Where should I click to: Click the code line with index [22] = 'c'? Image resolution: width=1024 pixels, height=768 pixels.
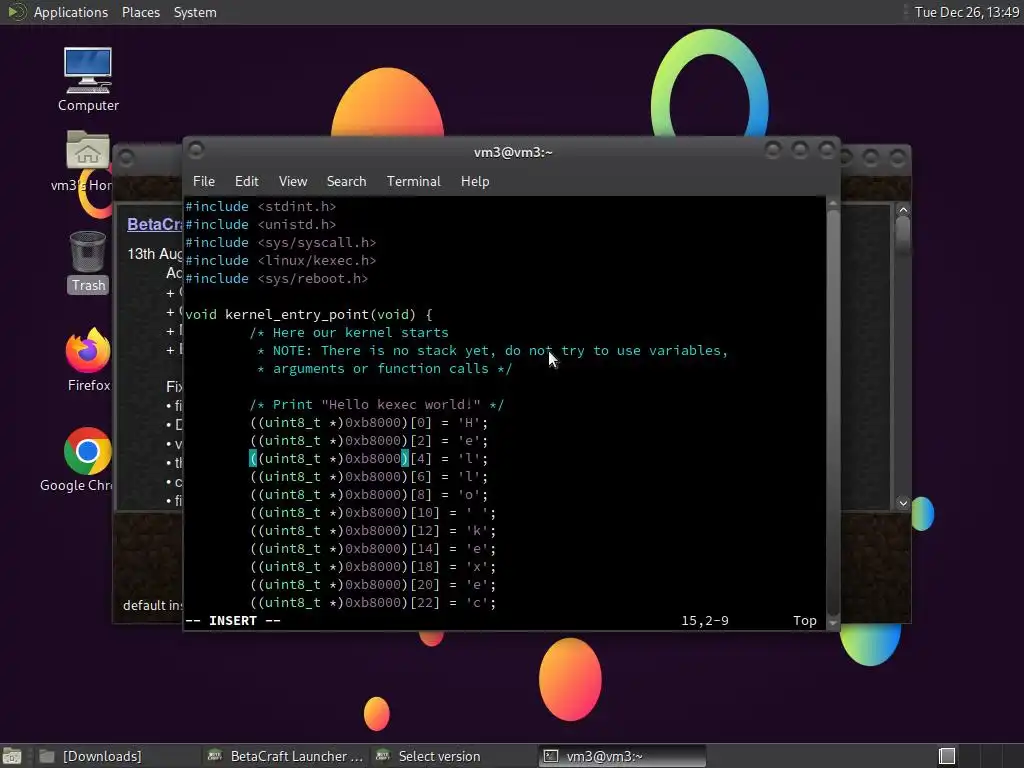[x=373, y=603]
